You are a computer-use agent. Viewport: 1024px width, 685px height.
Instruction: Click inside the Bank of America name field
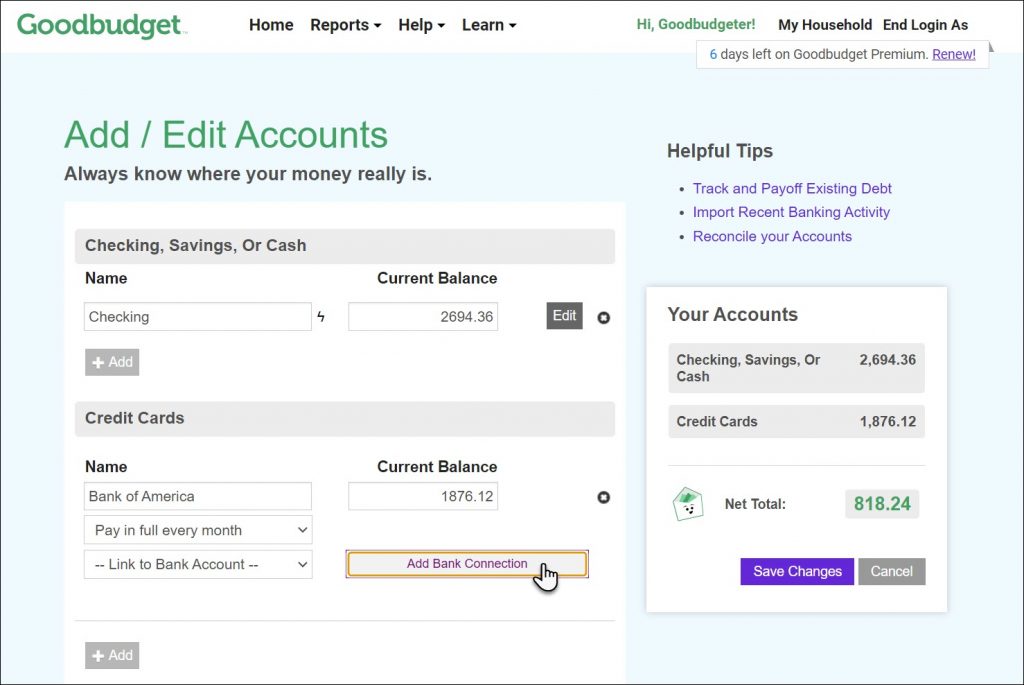click(197, 496)
